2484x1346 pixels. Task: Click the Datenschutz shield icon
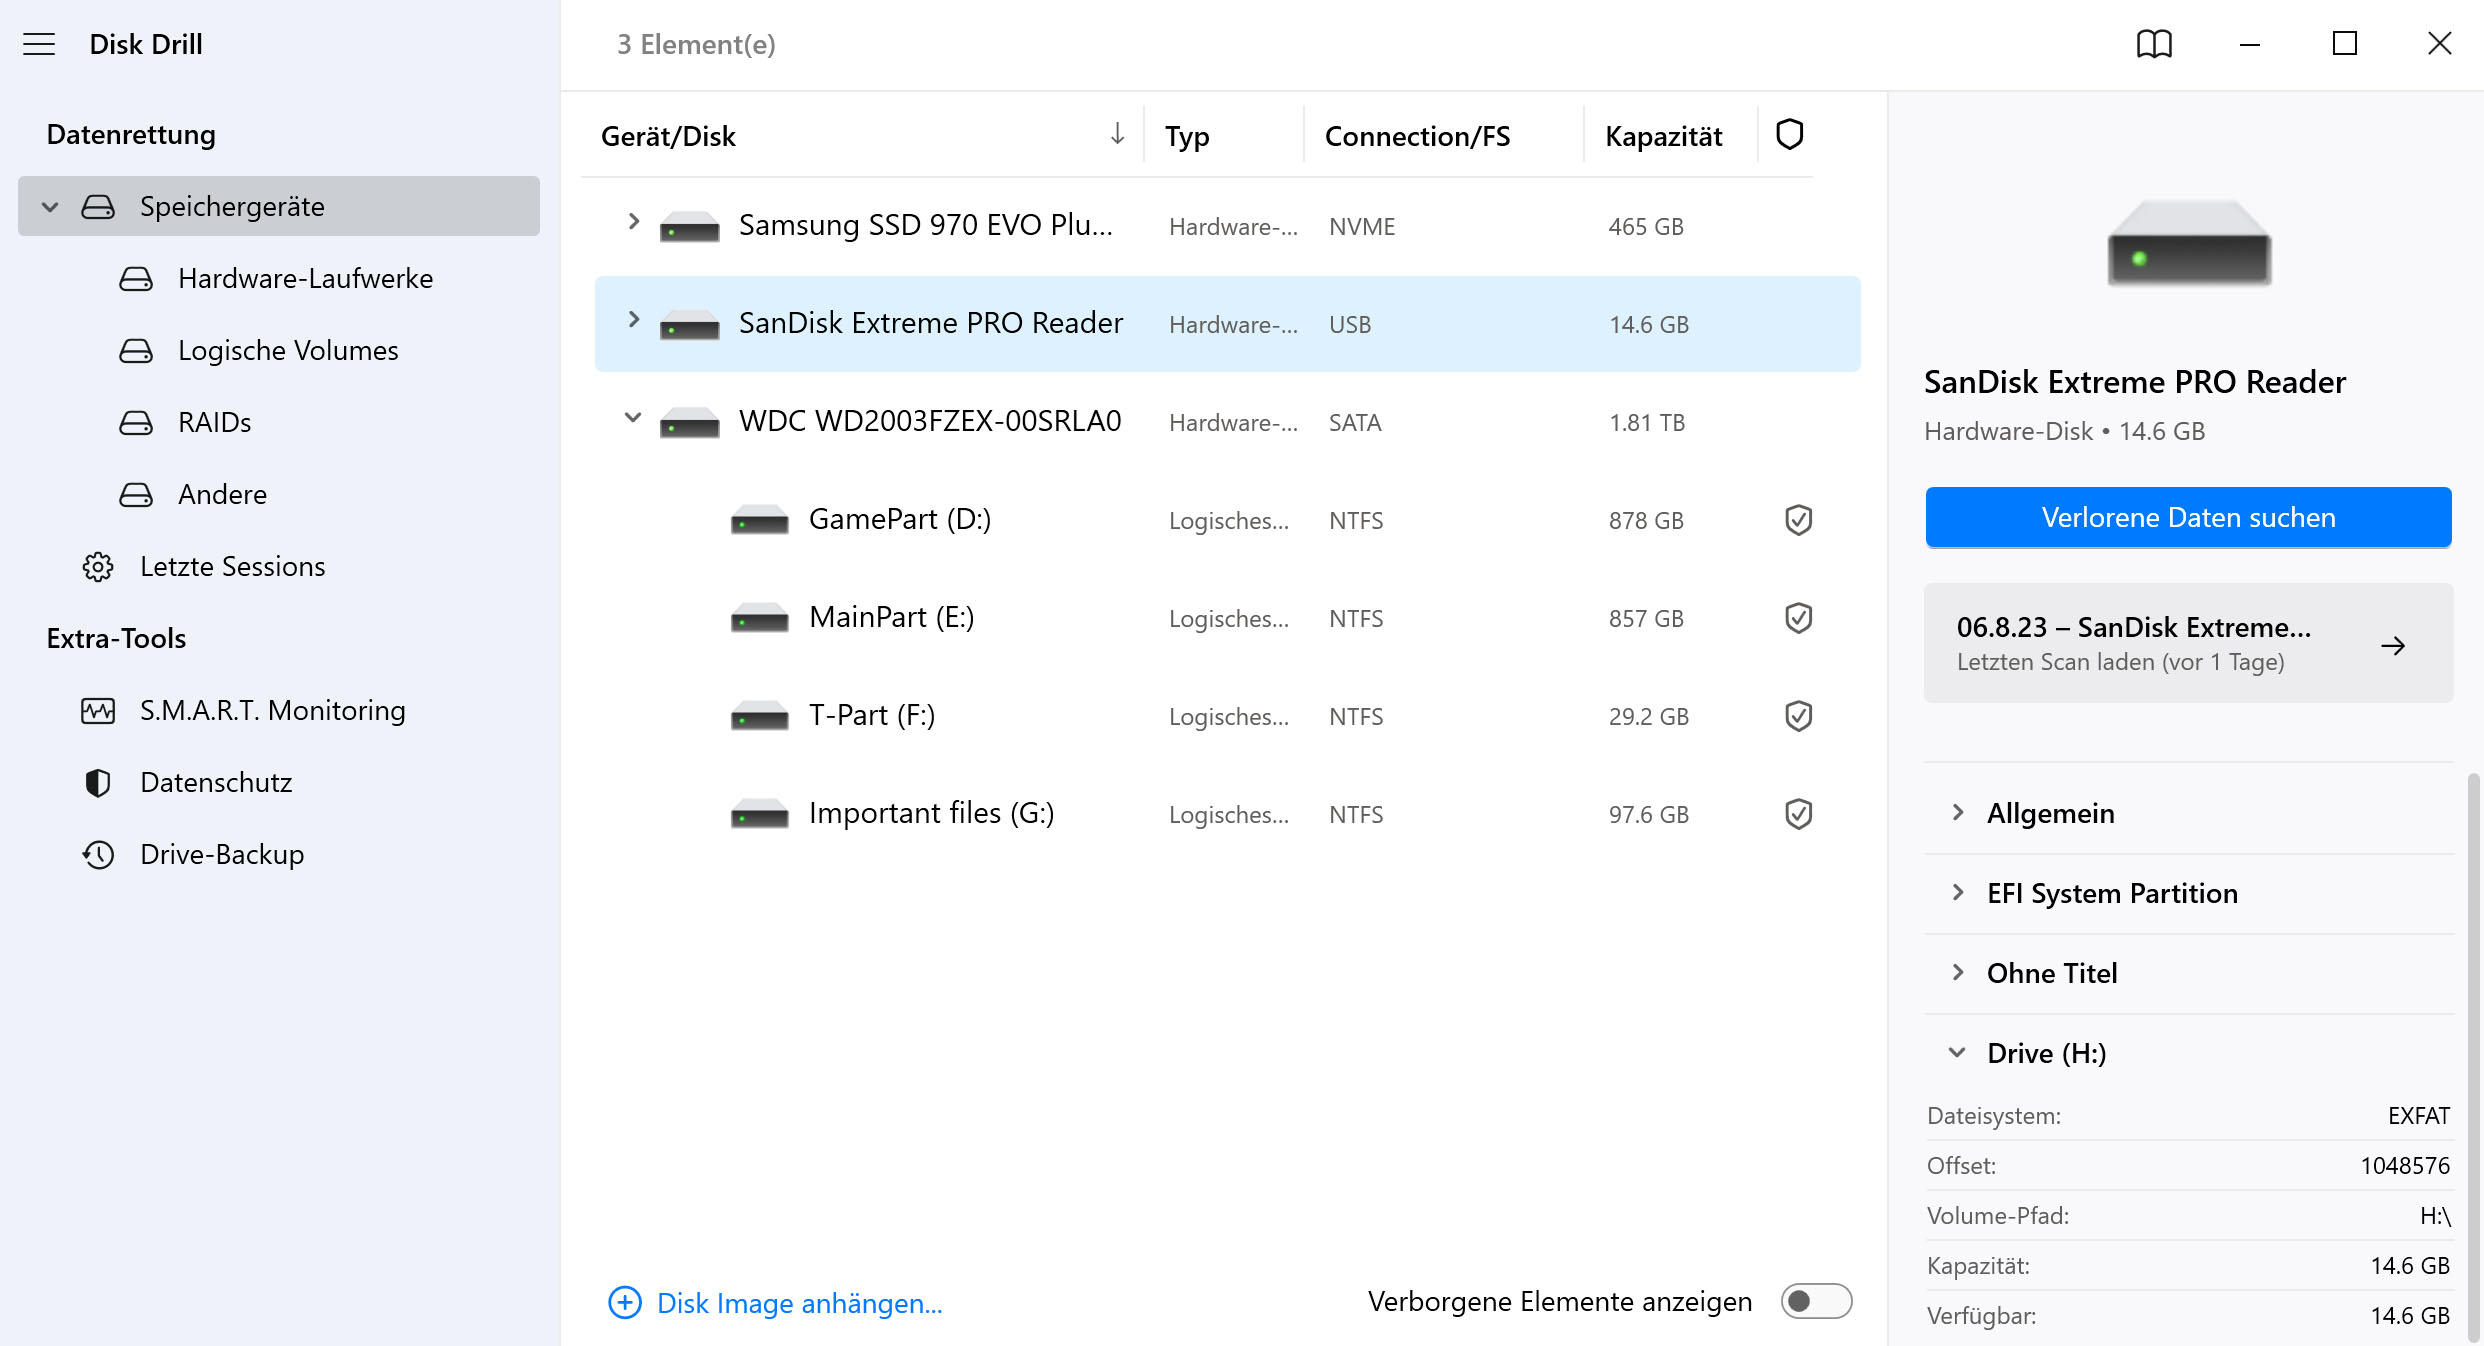98,782
